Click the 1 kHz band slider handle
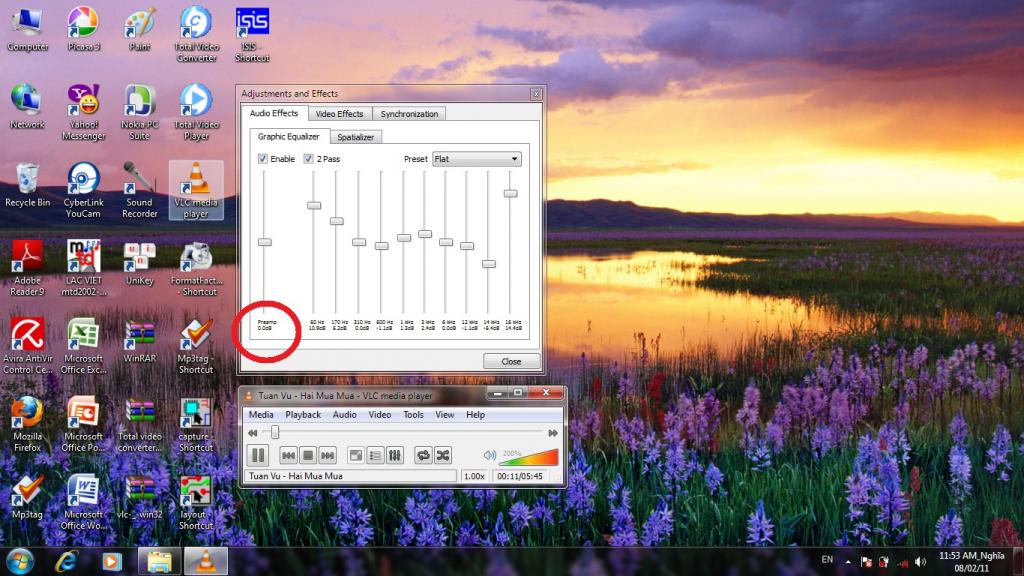 point(404,238)
